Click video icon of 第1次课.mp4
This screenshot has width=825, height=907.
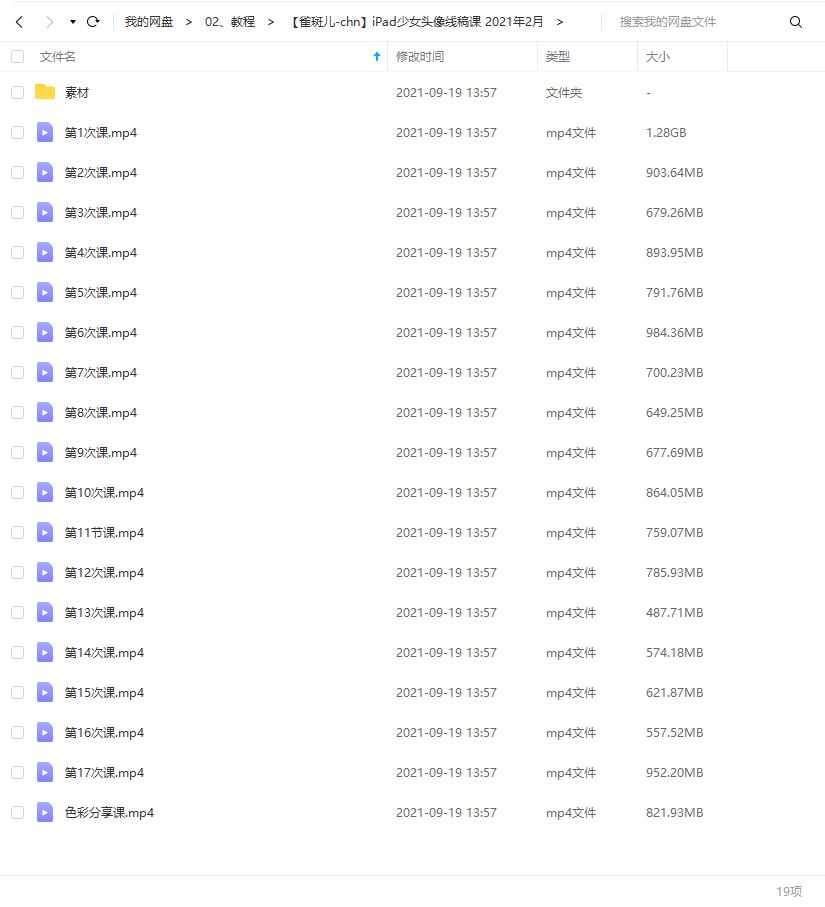point(45,132)
